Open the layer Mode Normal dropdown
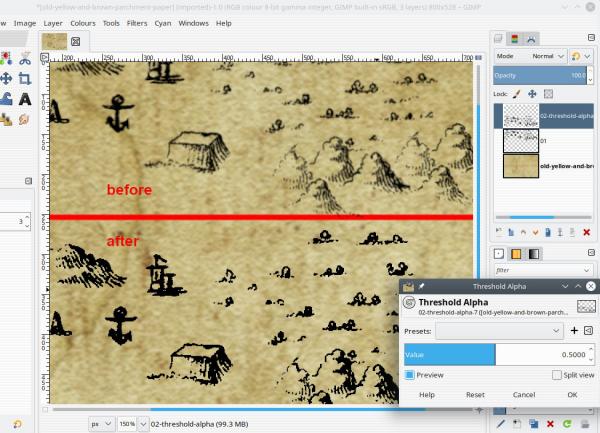The width and height of the screenshot is (600, 433). pos(530,56)
